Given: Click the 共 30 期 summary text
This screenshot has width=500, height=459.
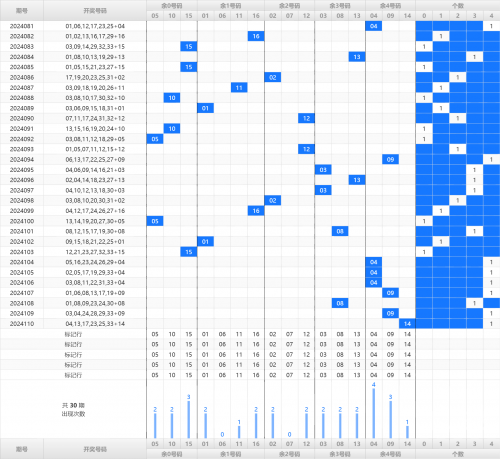Looking at the screenshot, I should click(x=73, y=405).
